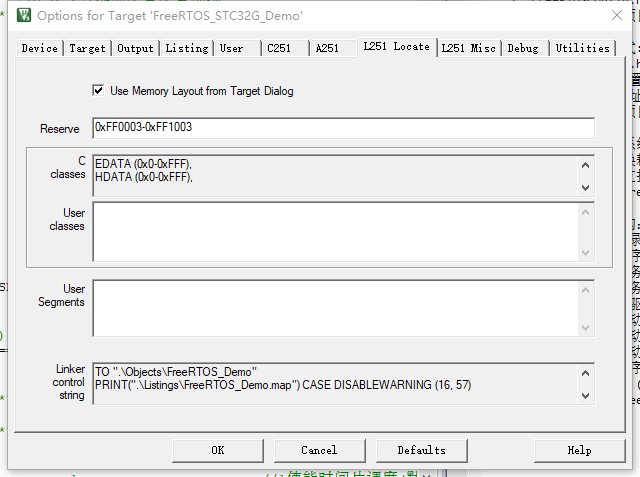640x477 pixels.
Task: Switch to the C251 tab
Action: pos(286,48)
